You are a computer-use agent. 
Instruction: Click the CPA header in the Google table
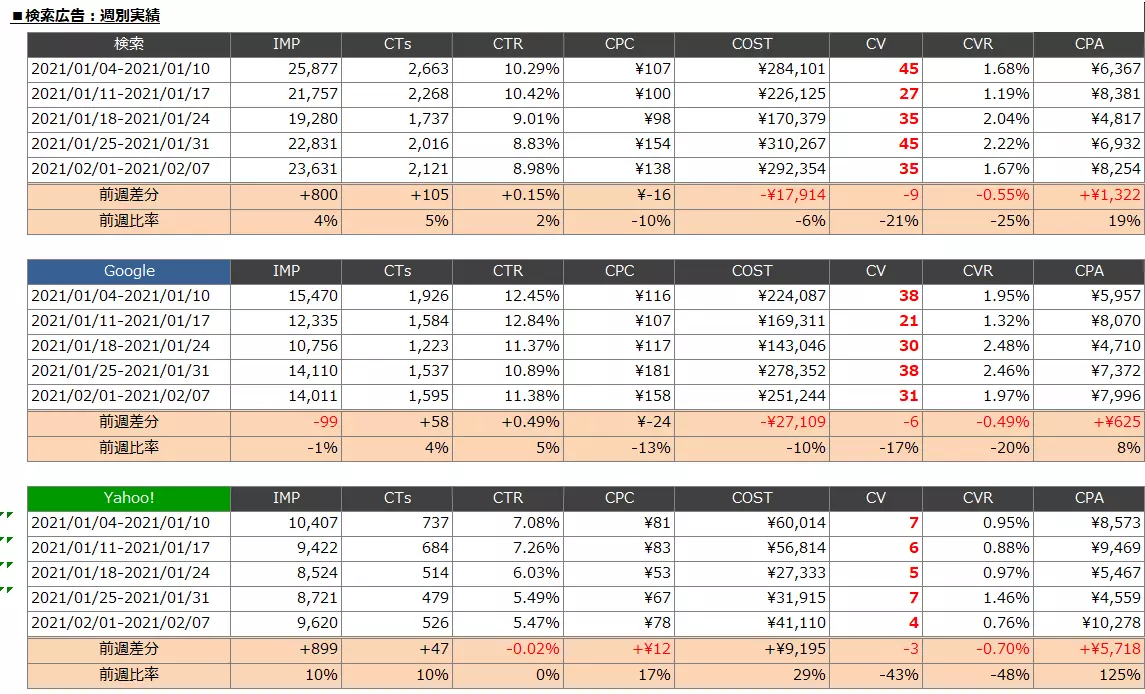[x=1089, y=270]
